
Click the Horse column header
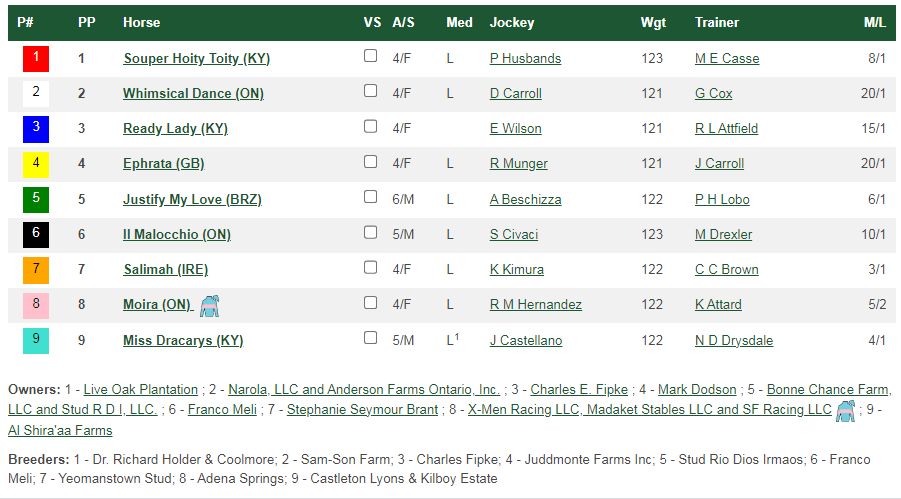(x=141, y=22)
